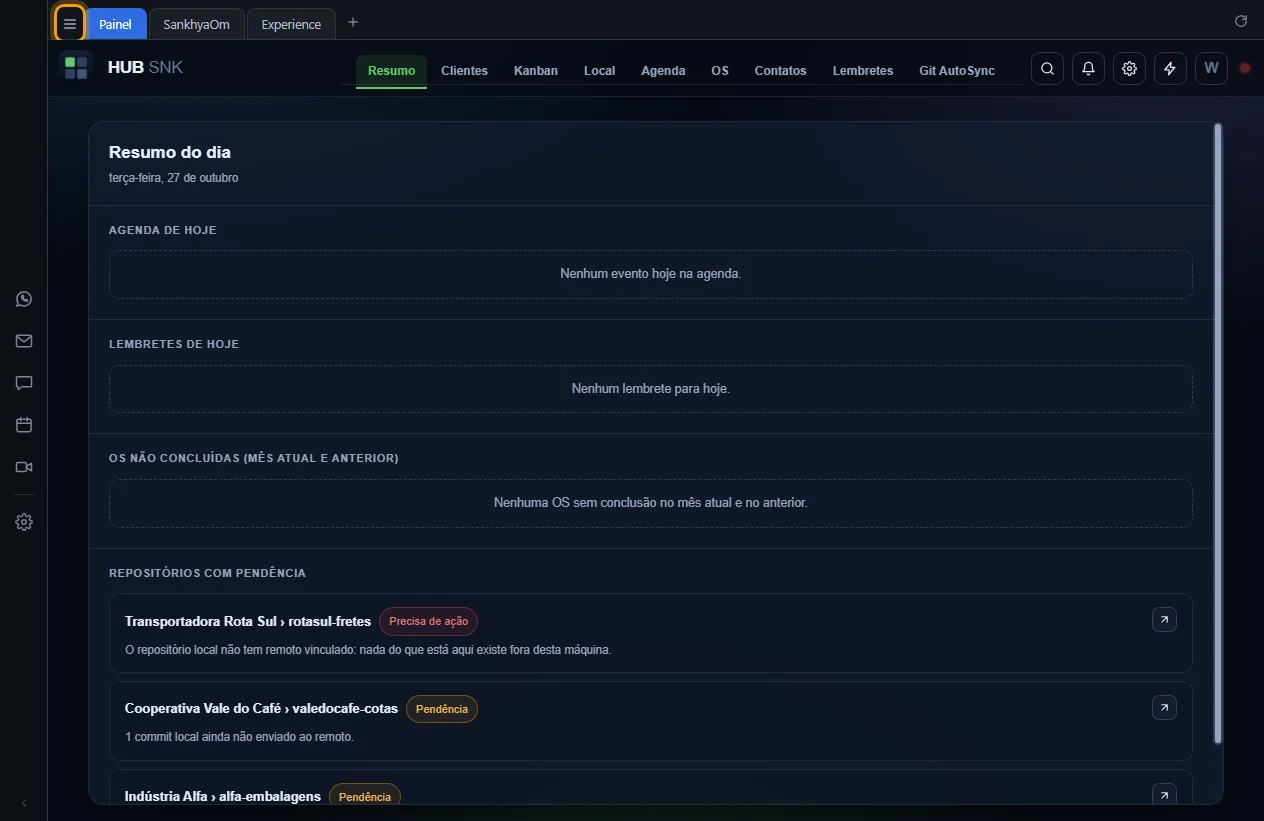Open the alfa-embalagens repository arrow button
Image resolution: width=1264 pixels, height=821 pixels.
(1164, 795)
